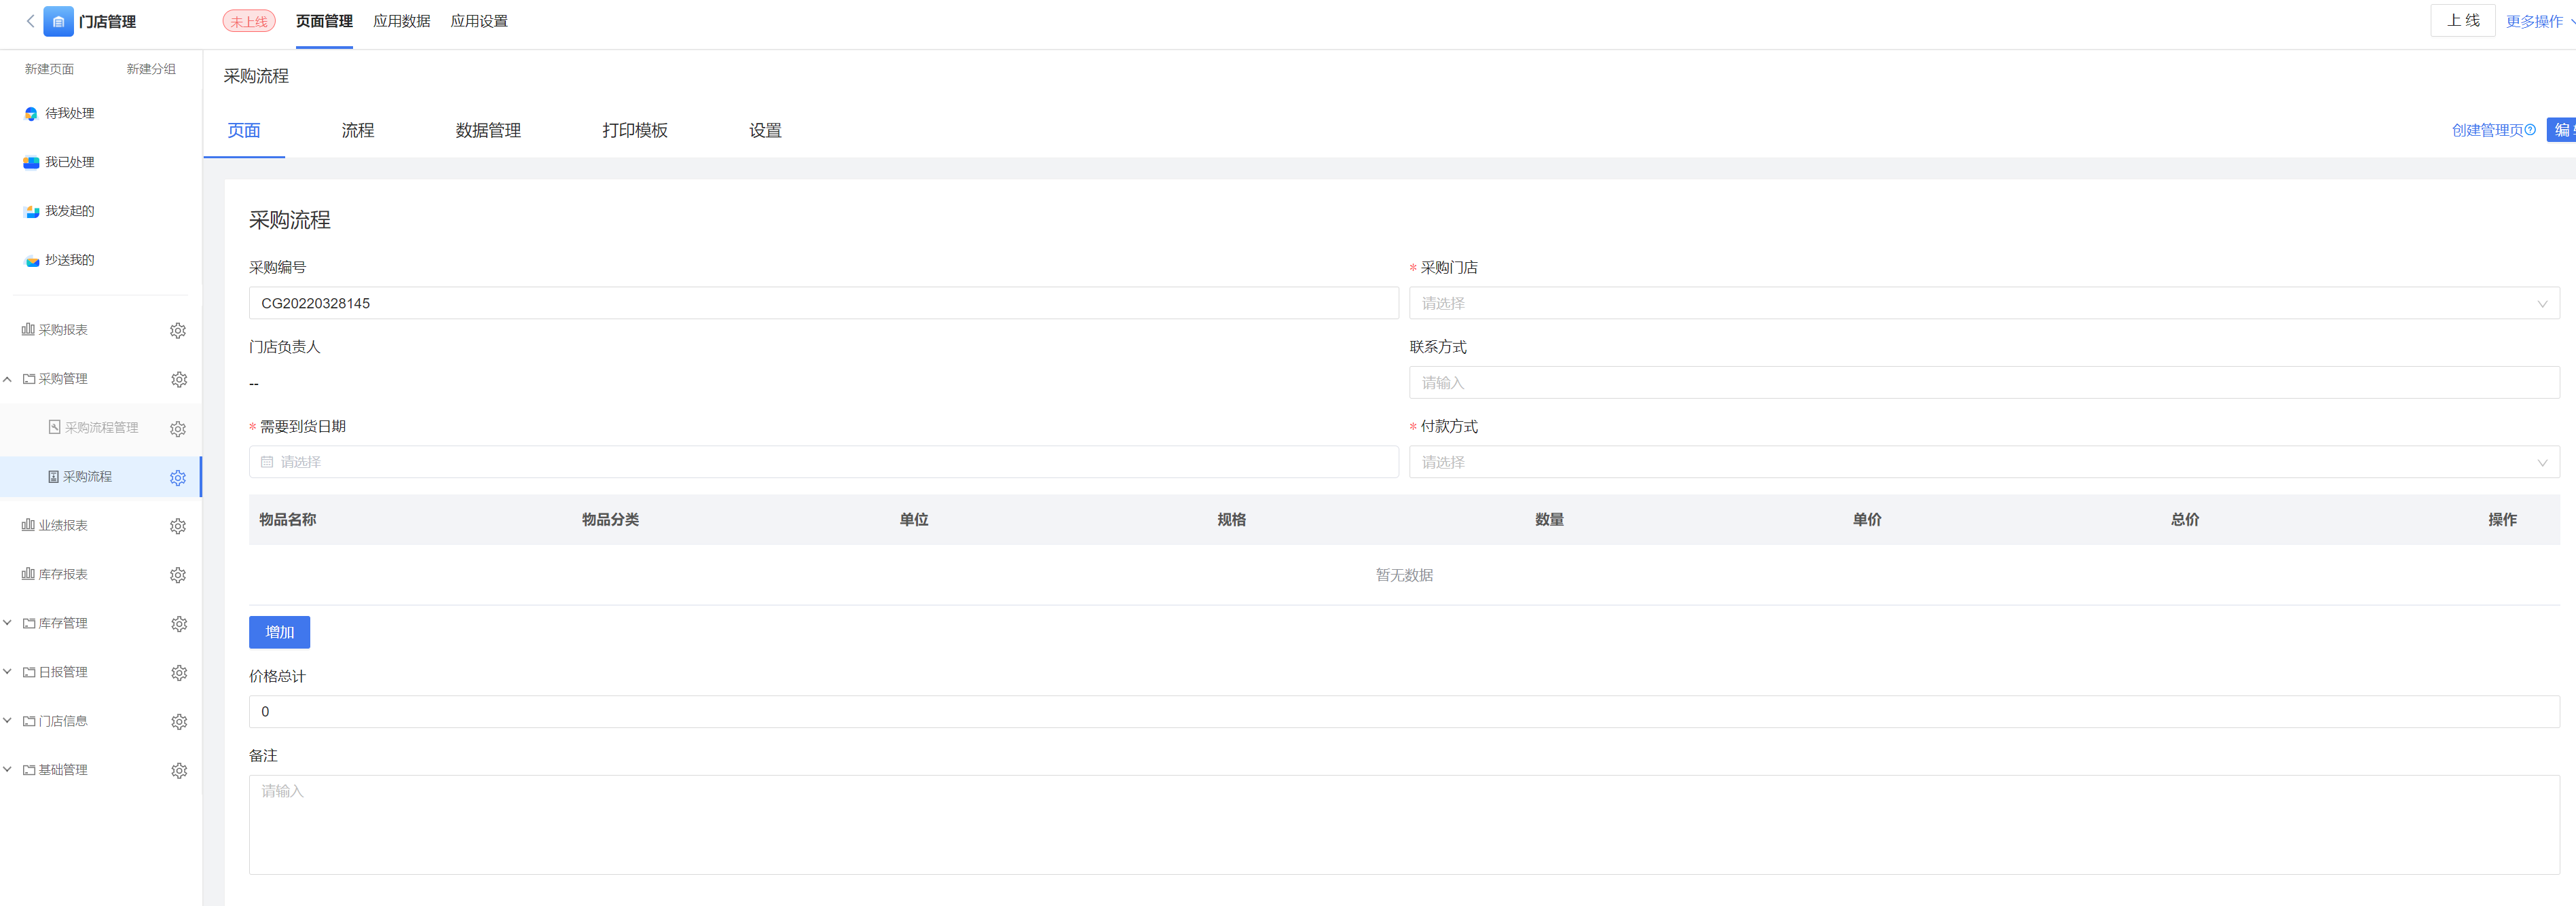Click the 需要到货日期 date field

pos(824,462)
